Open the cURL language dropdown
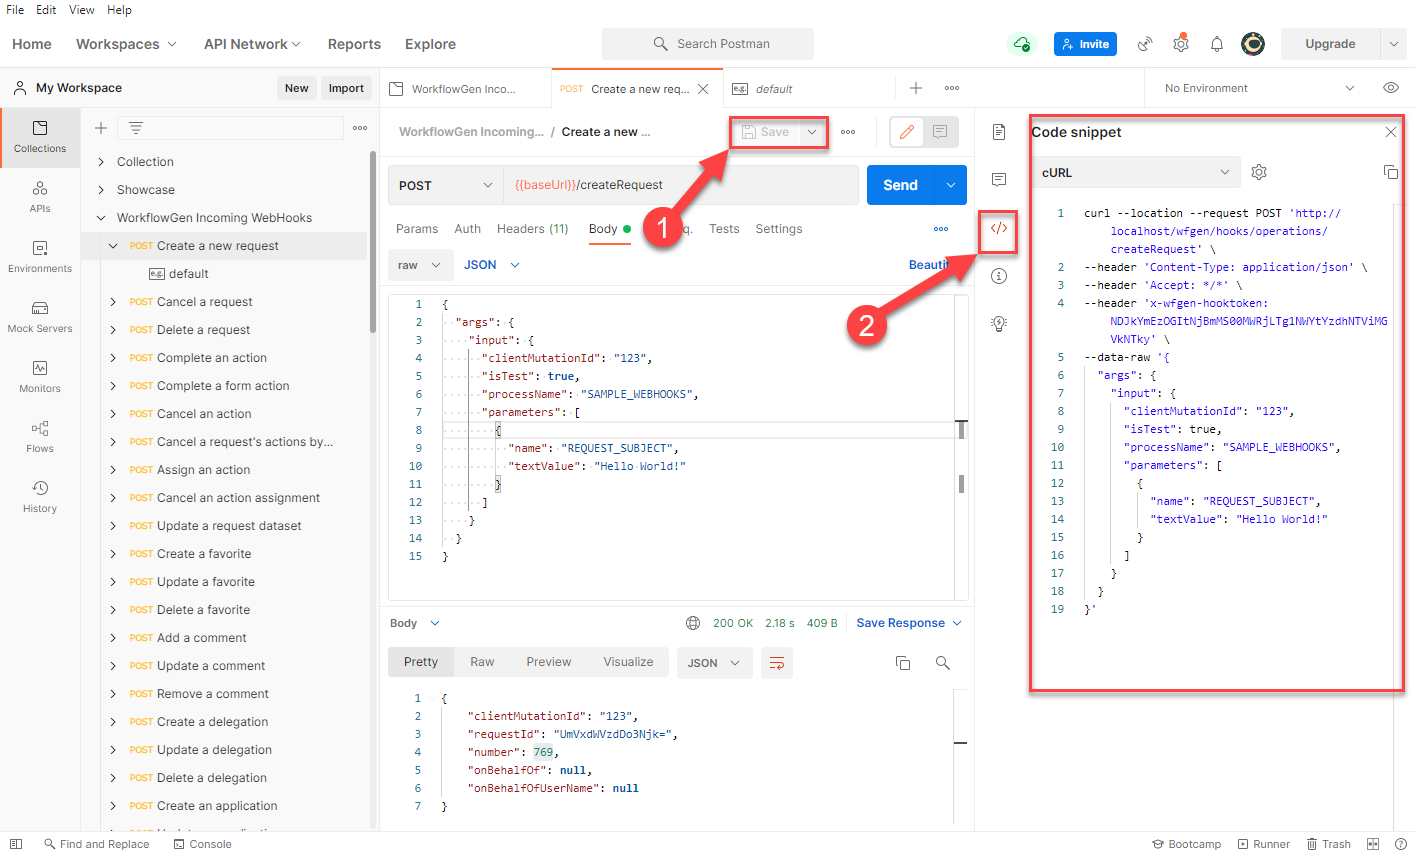This screenshot has height=856, width=1415. click(x=1136, y=172)
